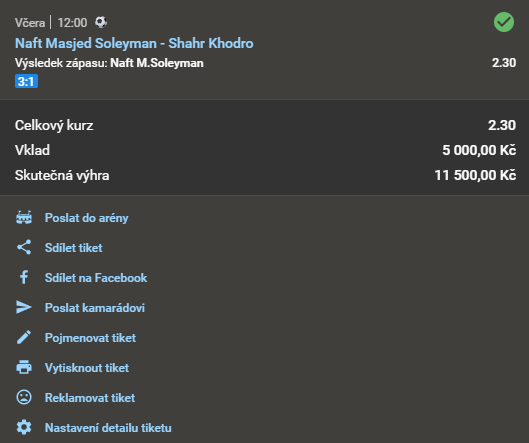This screenshot has height=443, width=529.
Task: Click the soccer ball sport icon
Action: click(x=101, y=22)
